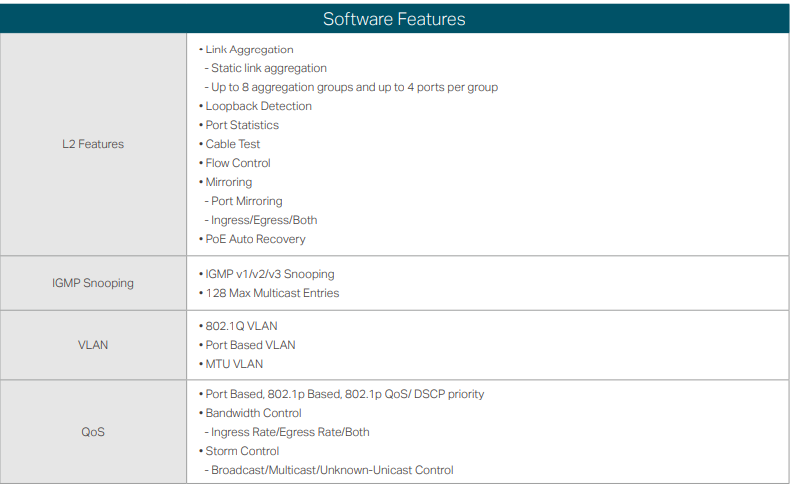Screen dimensions: 795x489
Task: Select IGMP v1/v2/v3 Snooping text
Action: click(269, 274)
